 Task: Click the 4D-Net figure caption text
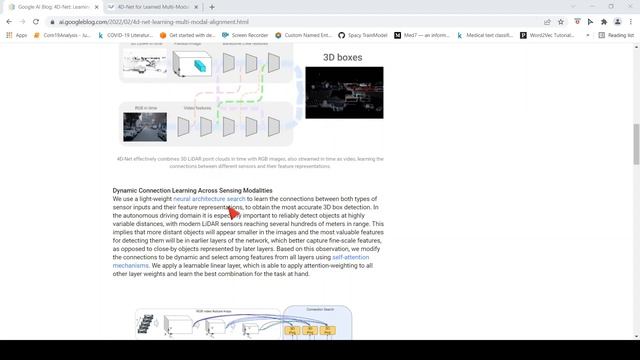tap(250, 162)
